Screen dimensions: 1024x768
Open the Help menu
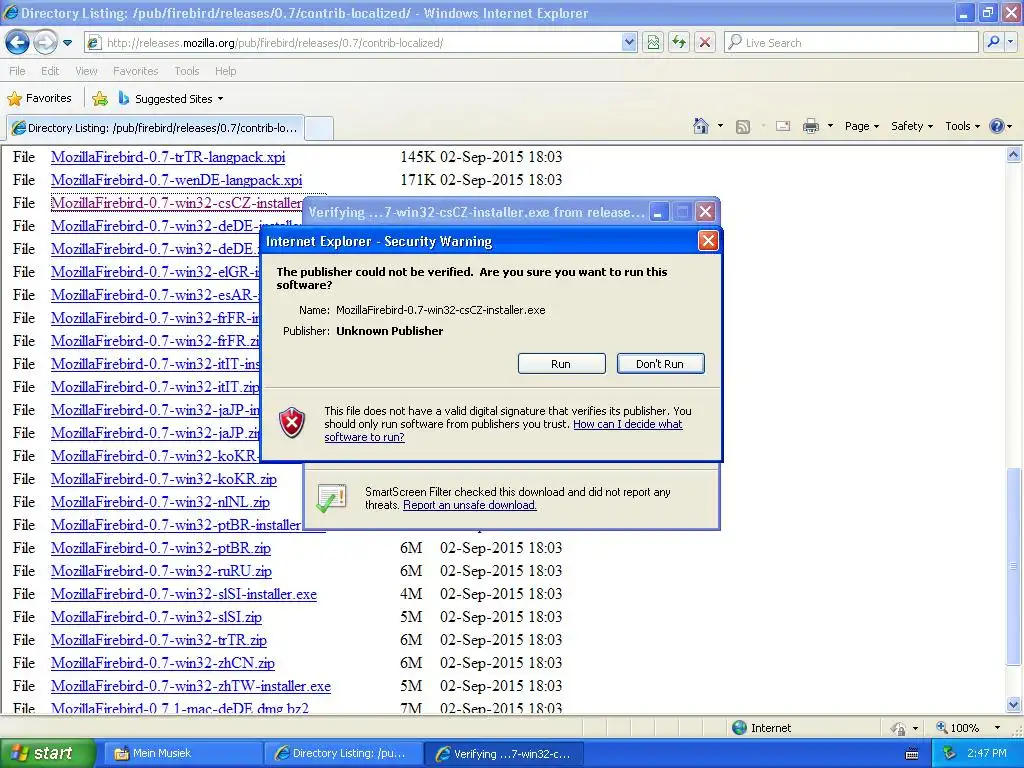click(225, 71)
